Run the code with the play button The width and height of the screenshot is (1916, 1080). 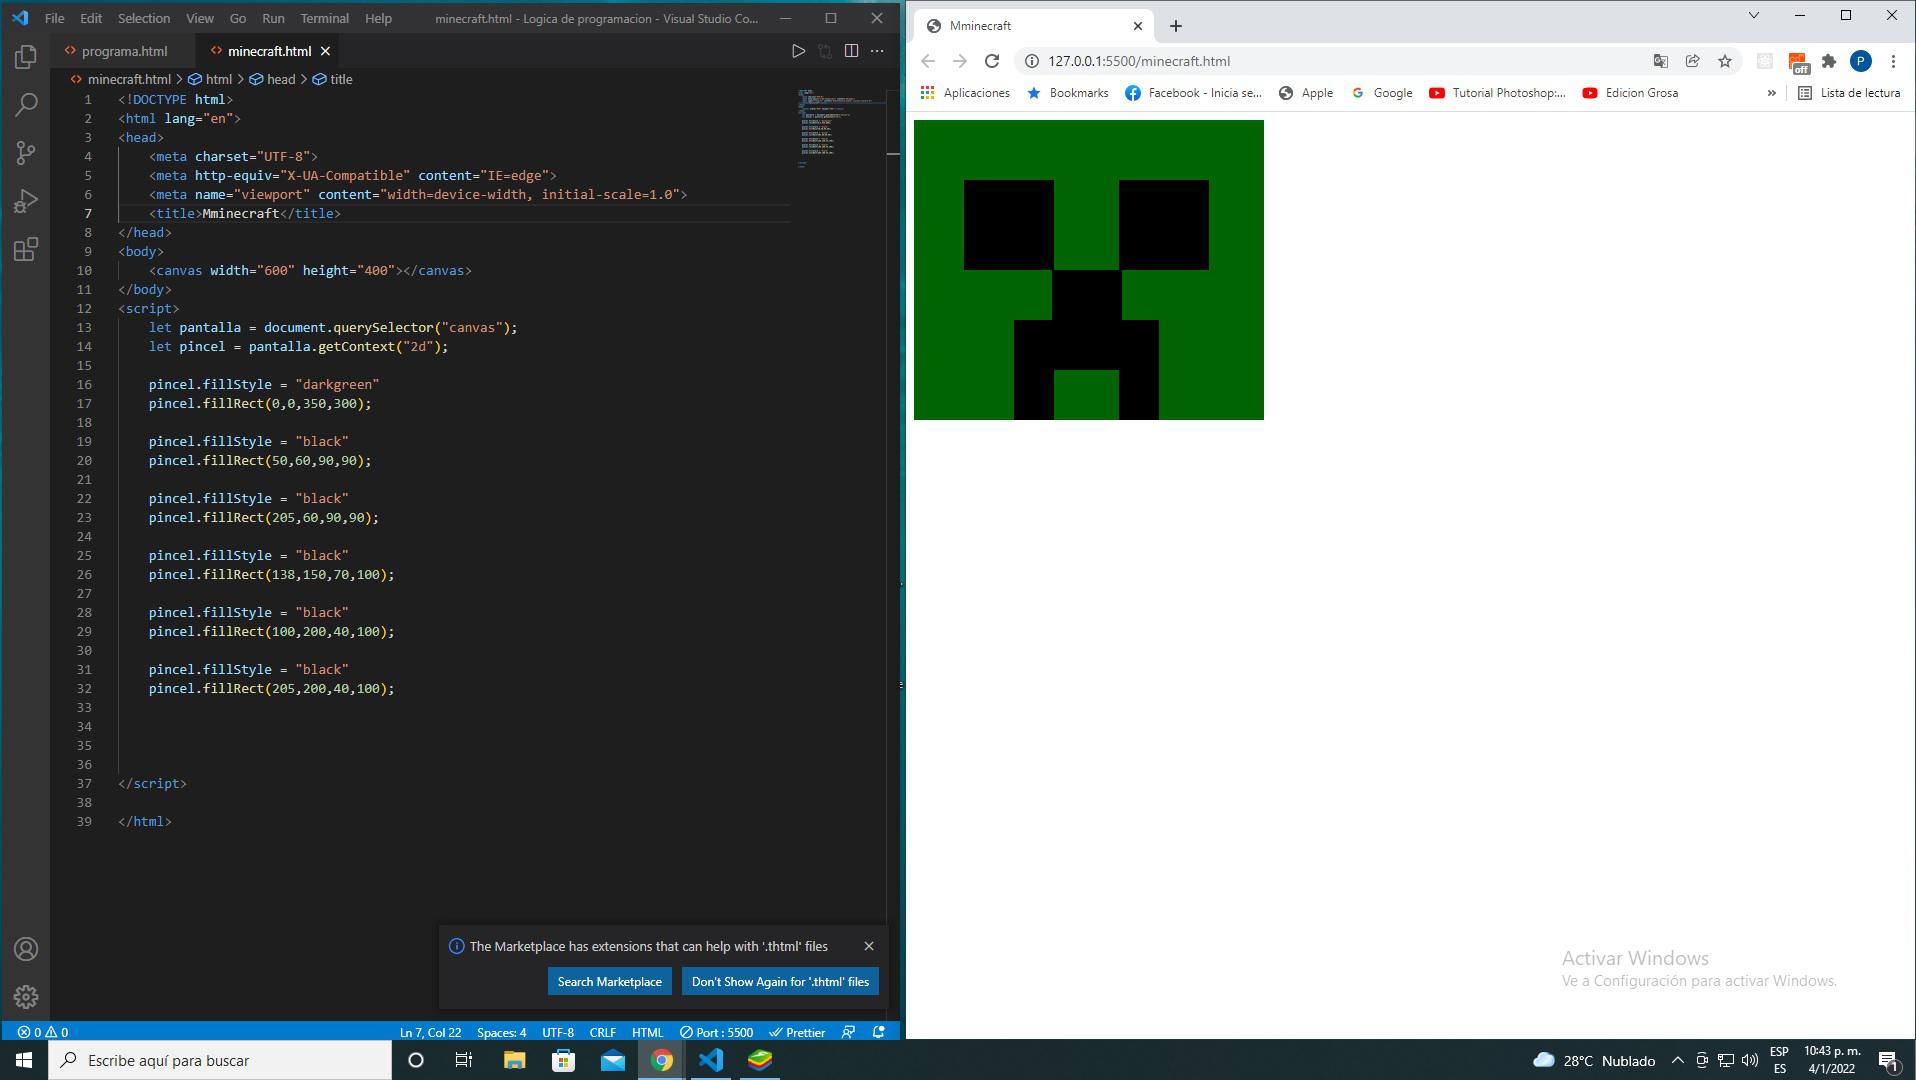798,51
